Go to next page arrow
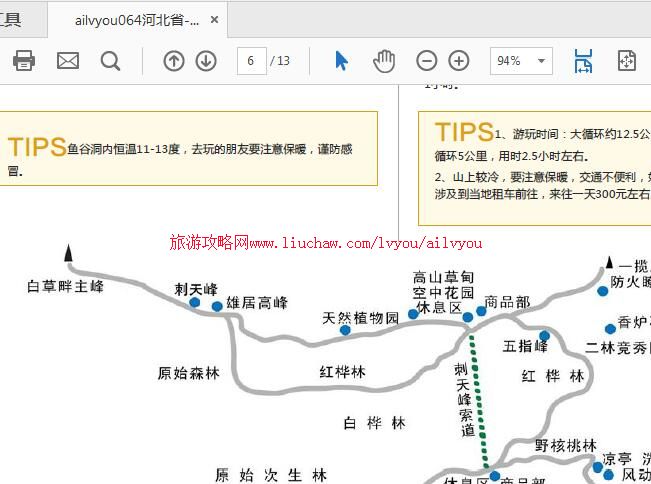651x484 pixels. (x=206, y=61)
